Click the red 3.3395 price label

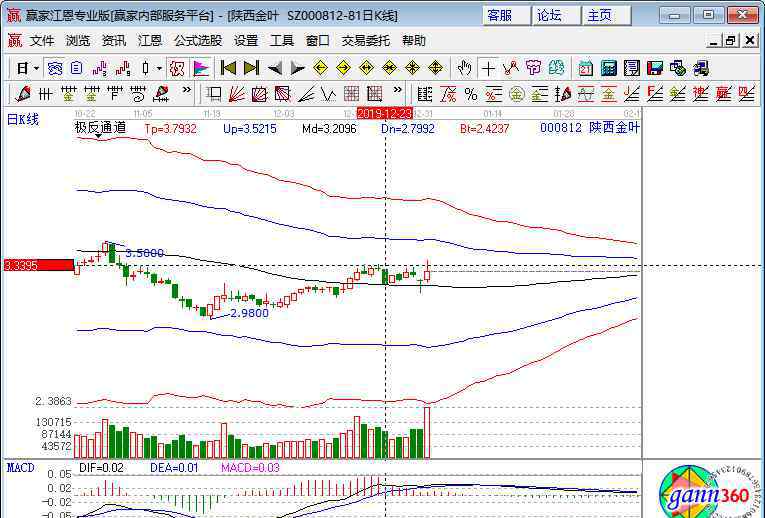point(39,265)
